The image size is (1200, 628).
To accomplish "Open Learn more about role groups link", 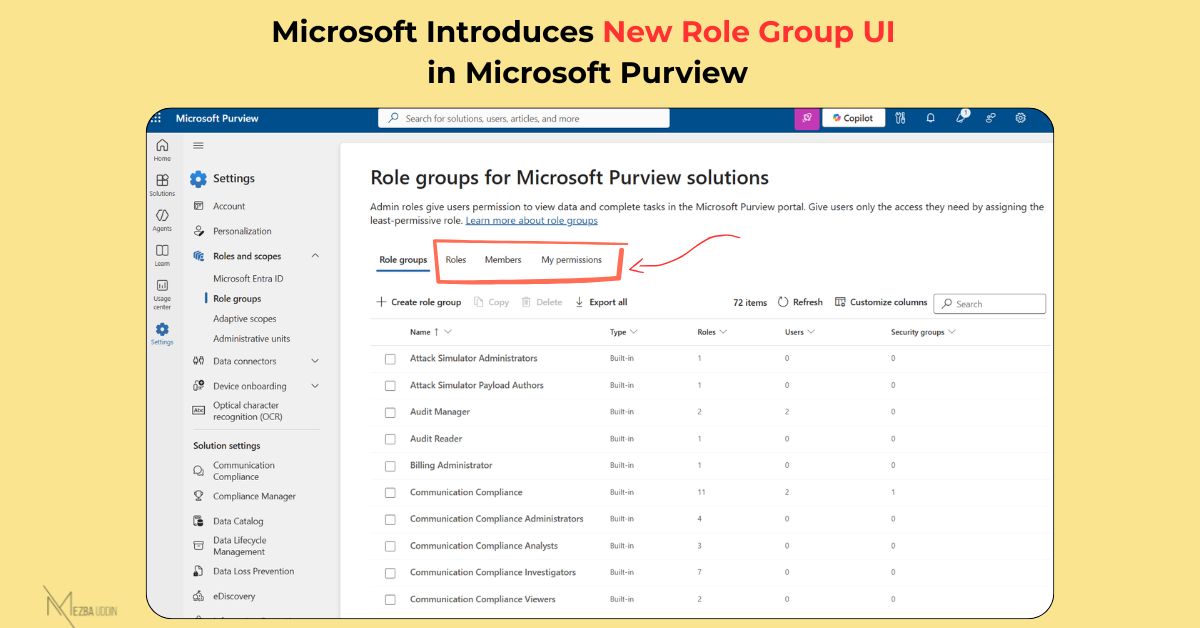I will tap(531, 220).
